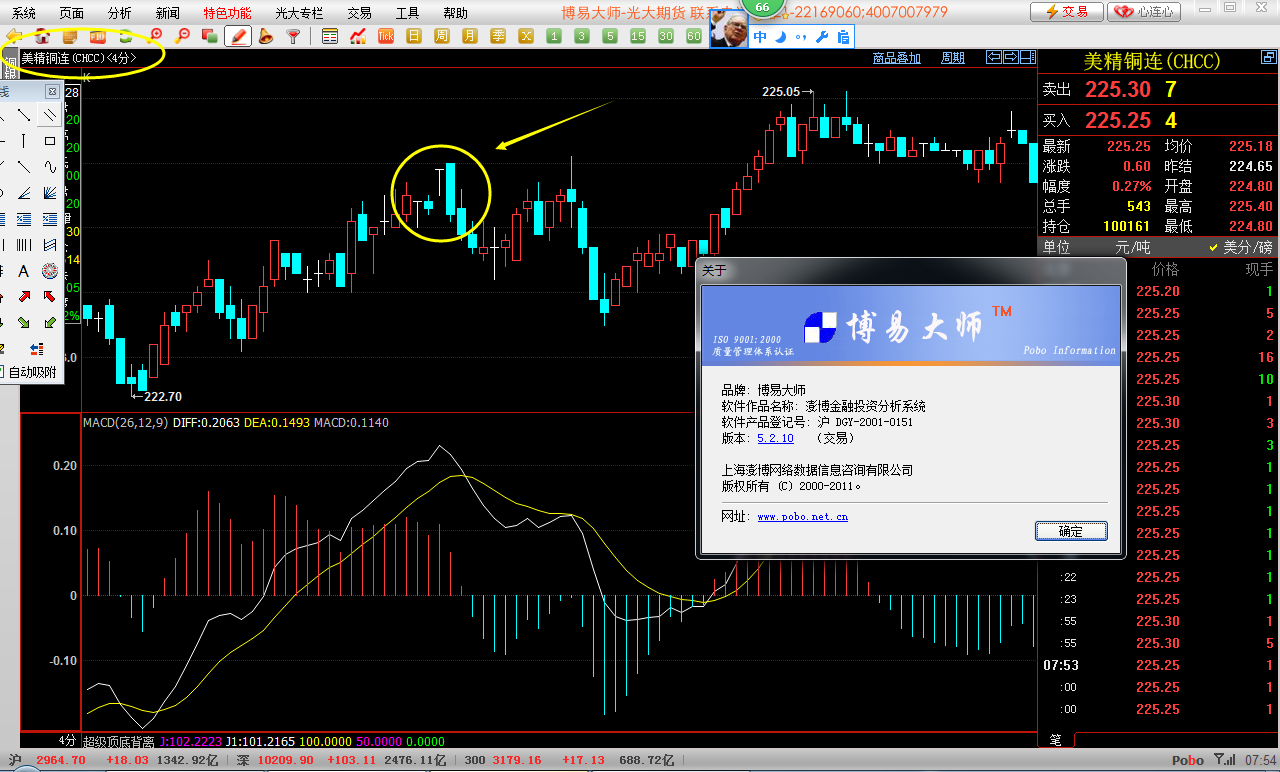This screenshot has width=1280, height=772.
Task: Click the pencil drawing tool in toolbar
Action: (x=238, y=37)
